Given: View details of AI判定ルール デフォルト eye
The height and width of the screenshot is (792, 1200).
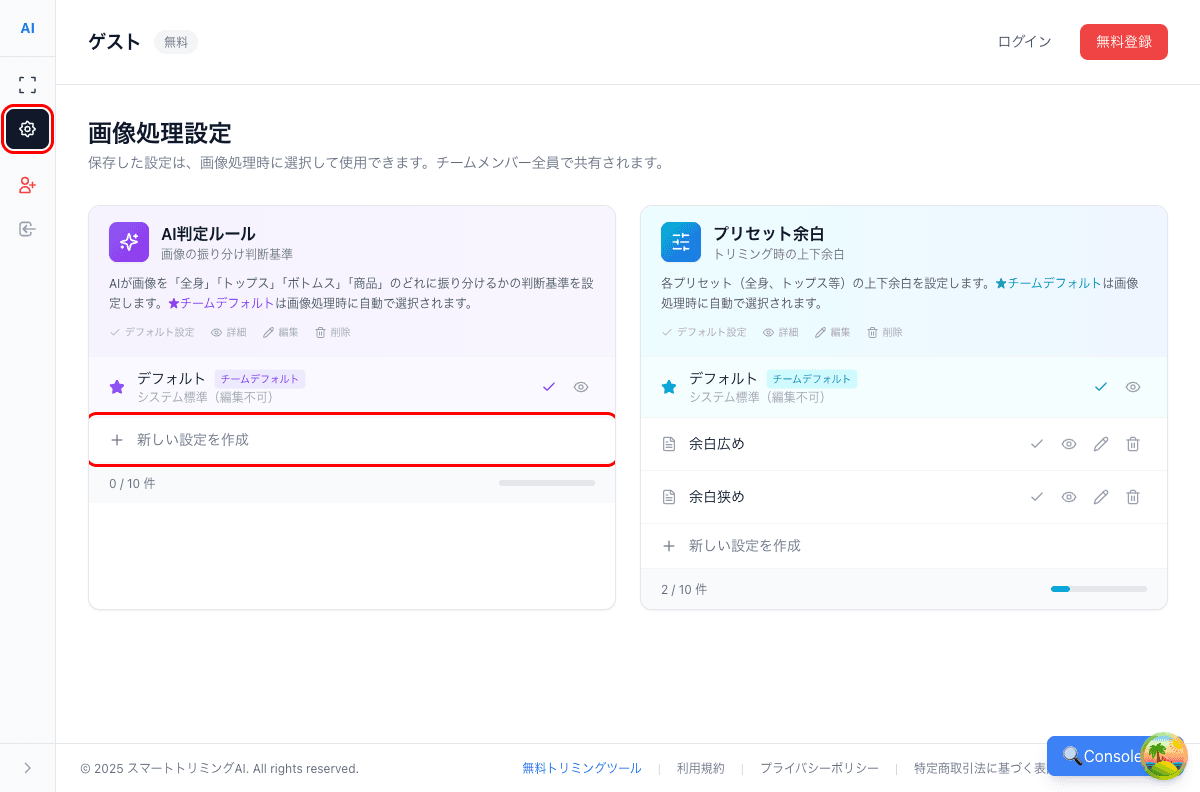Looking at the screenshot, I should (581, 387).
